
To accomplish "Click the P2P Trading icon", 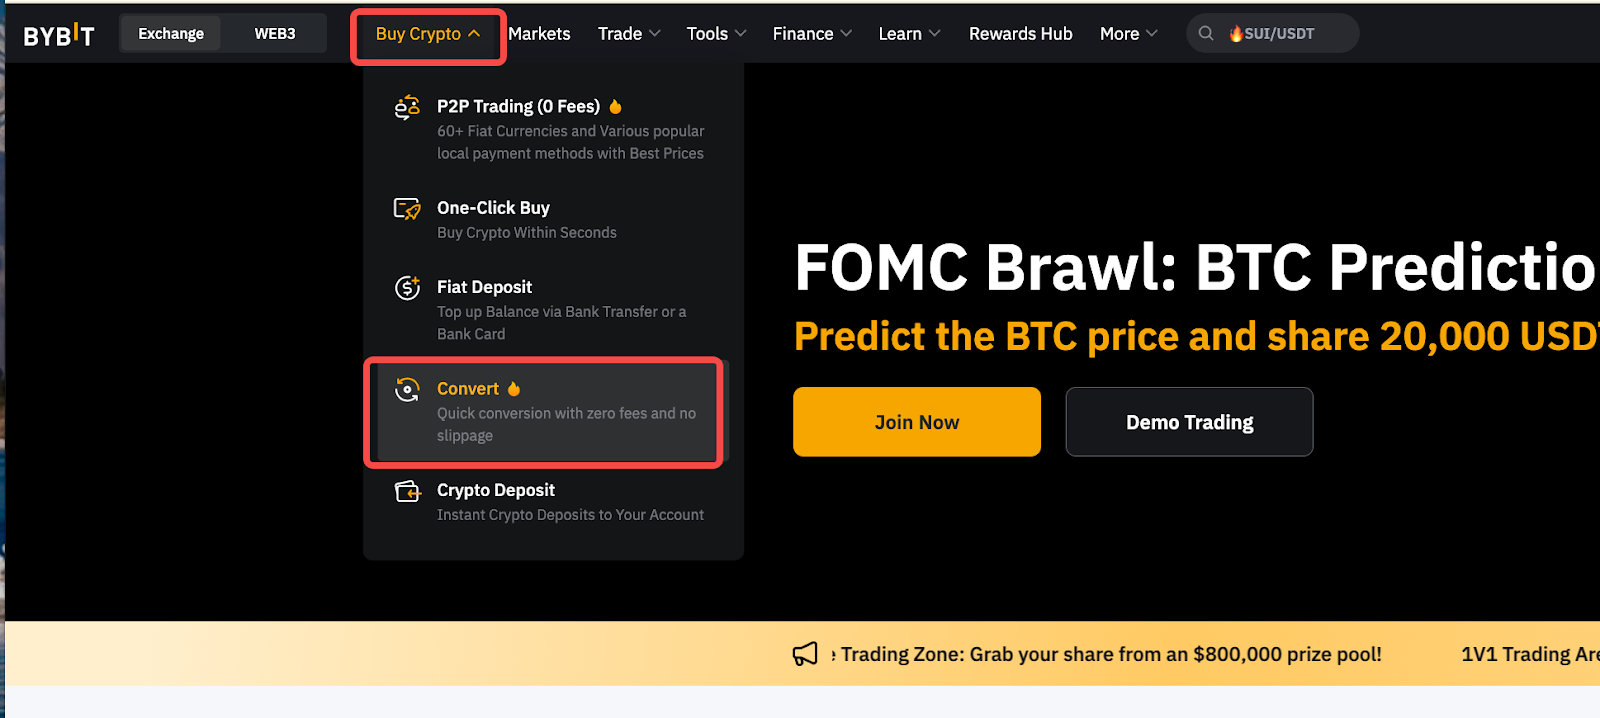I will click(x=407, y=107).
